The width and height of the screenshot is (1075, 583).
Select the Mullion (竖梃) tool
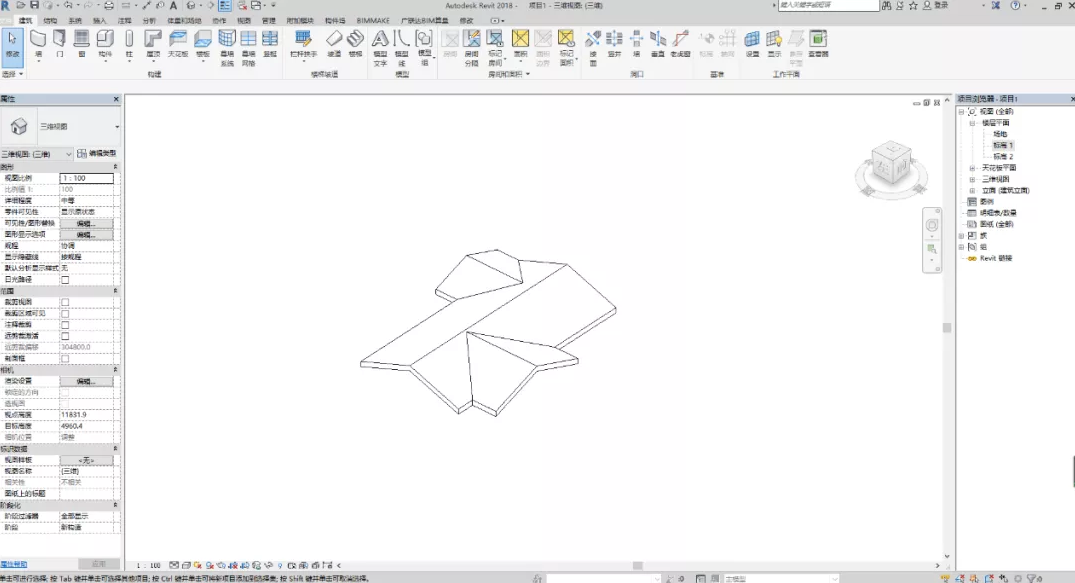[270, 44]
